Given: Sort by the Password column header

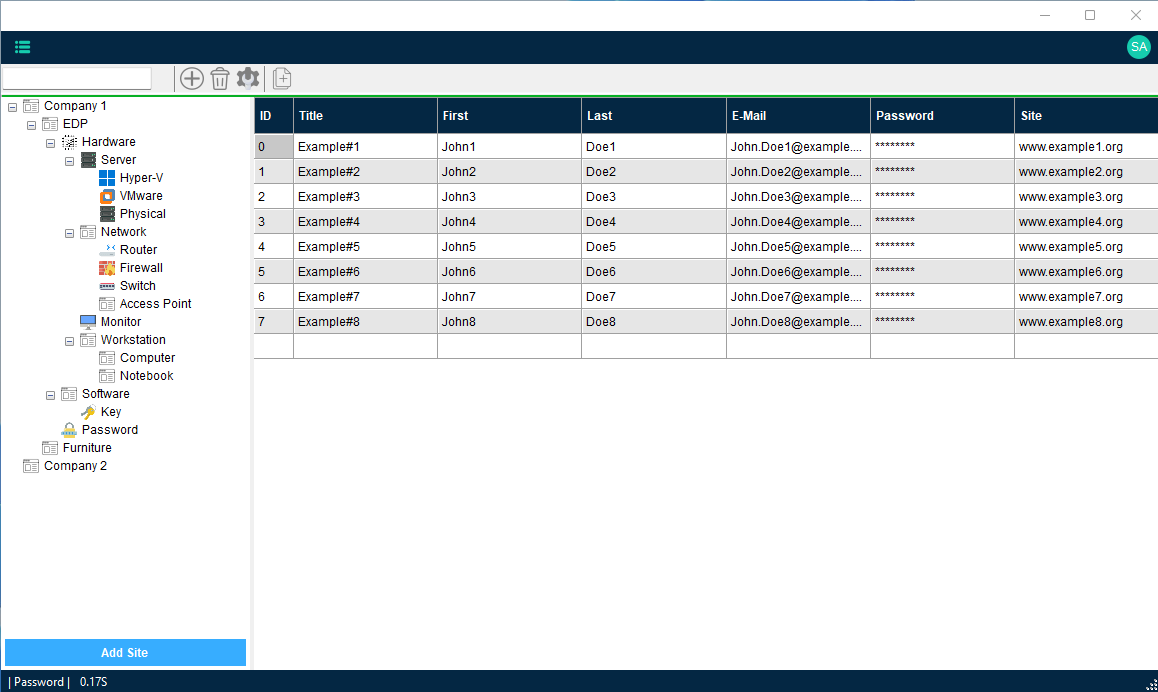Looking at the screenshot, I should pyautogui.click(x=942, y=115).
